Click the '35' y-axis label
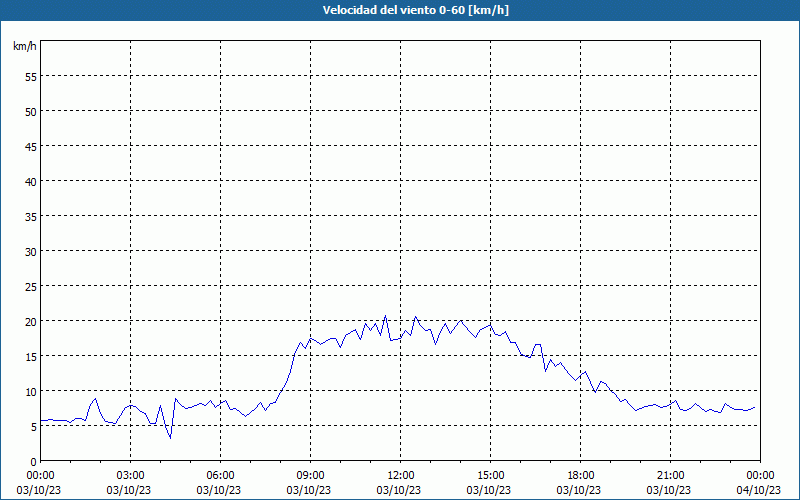 tap(31, 217)
